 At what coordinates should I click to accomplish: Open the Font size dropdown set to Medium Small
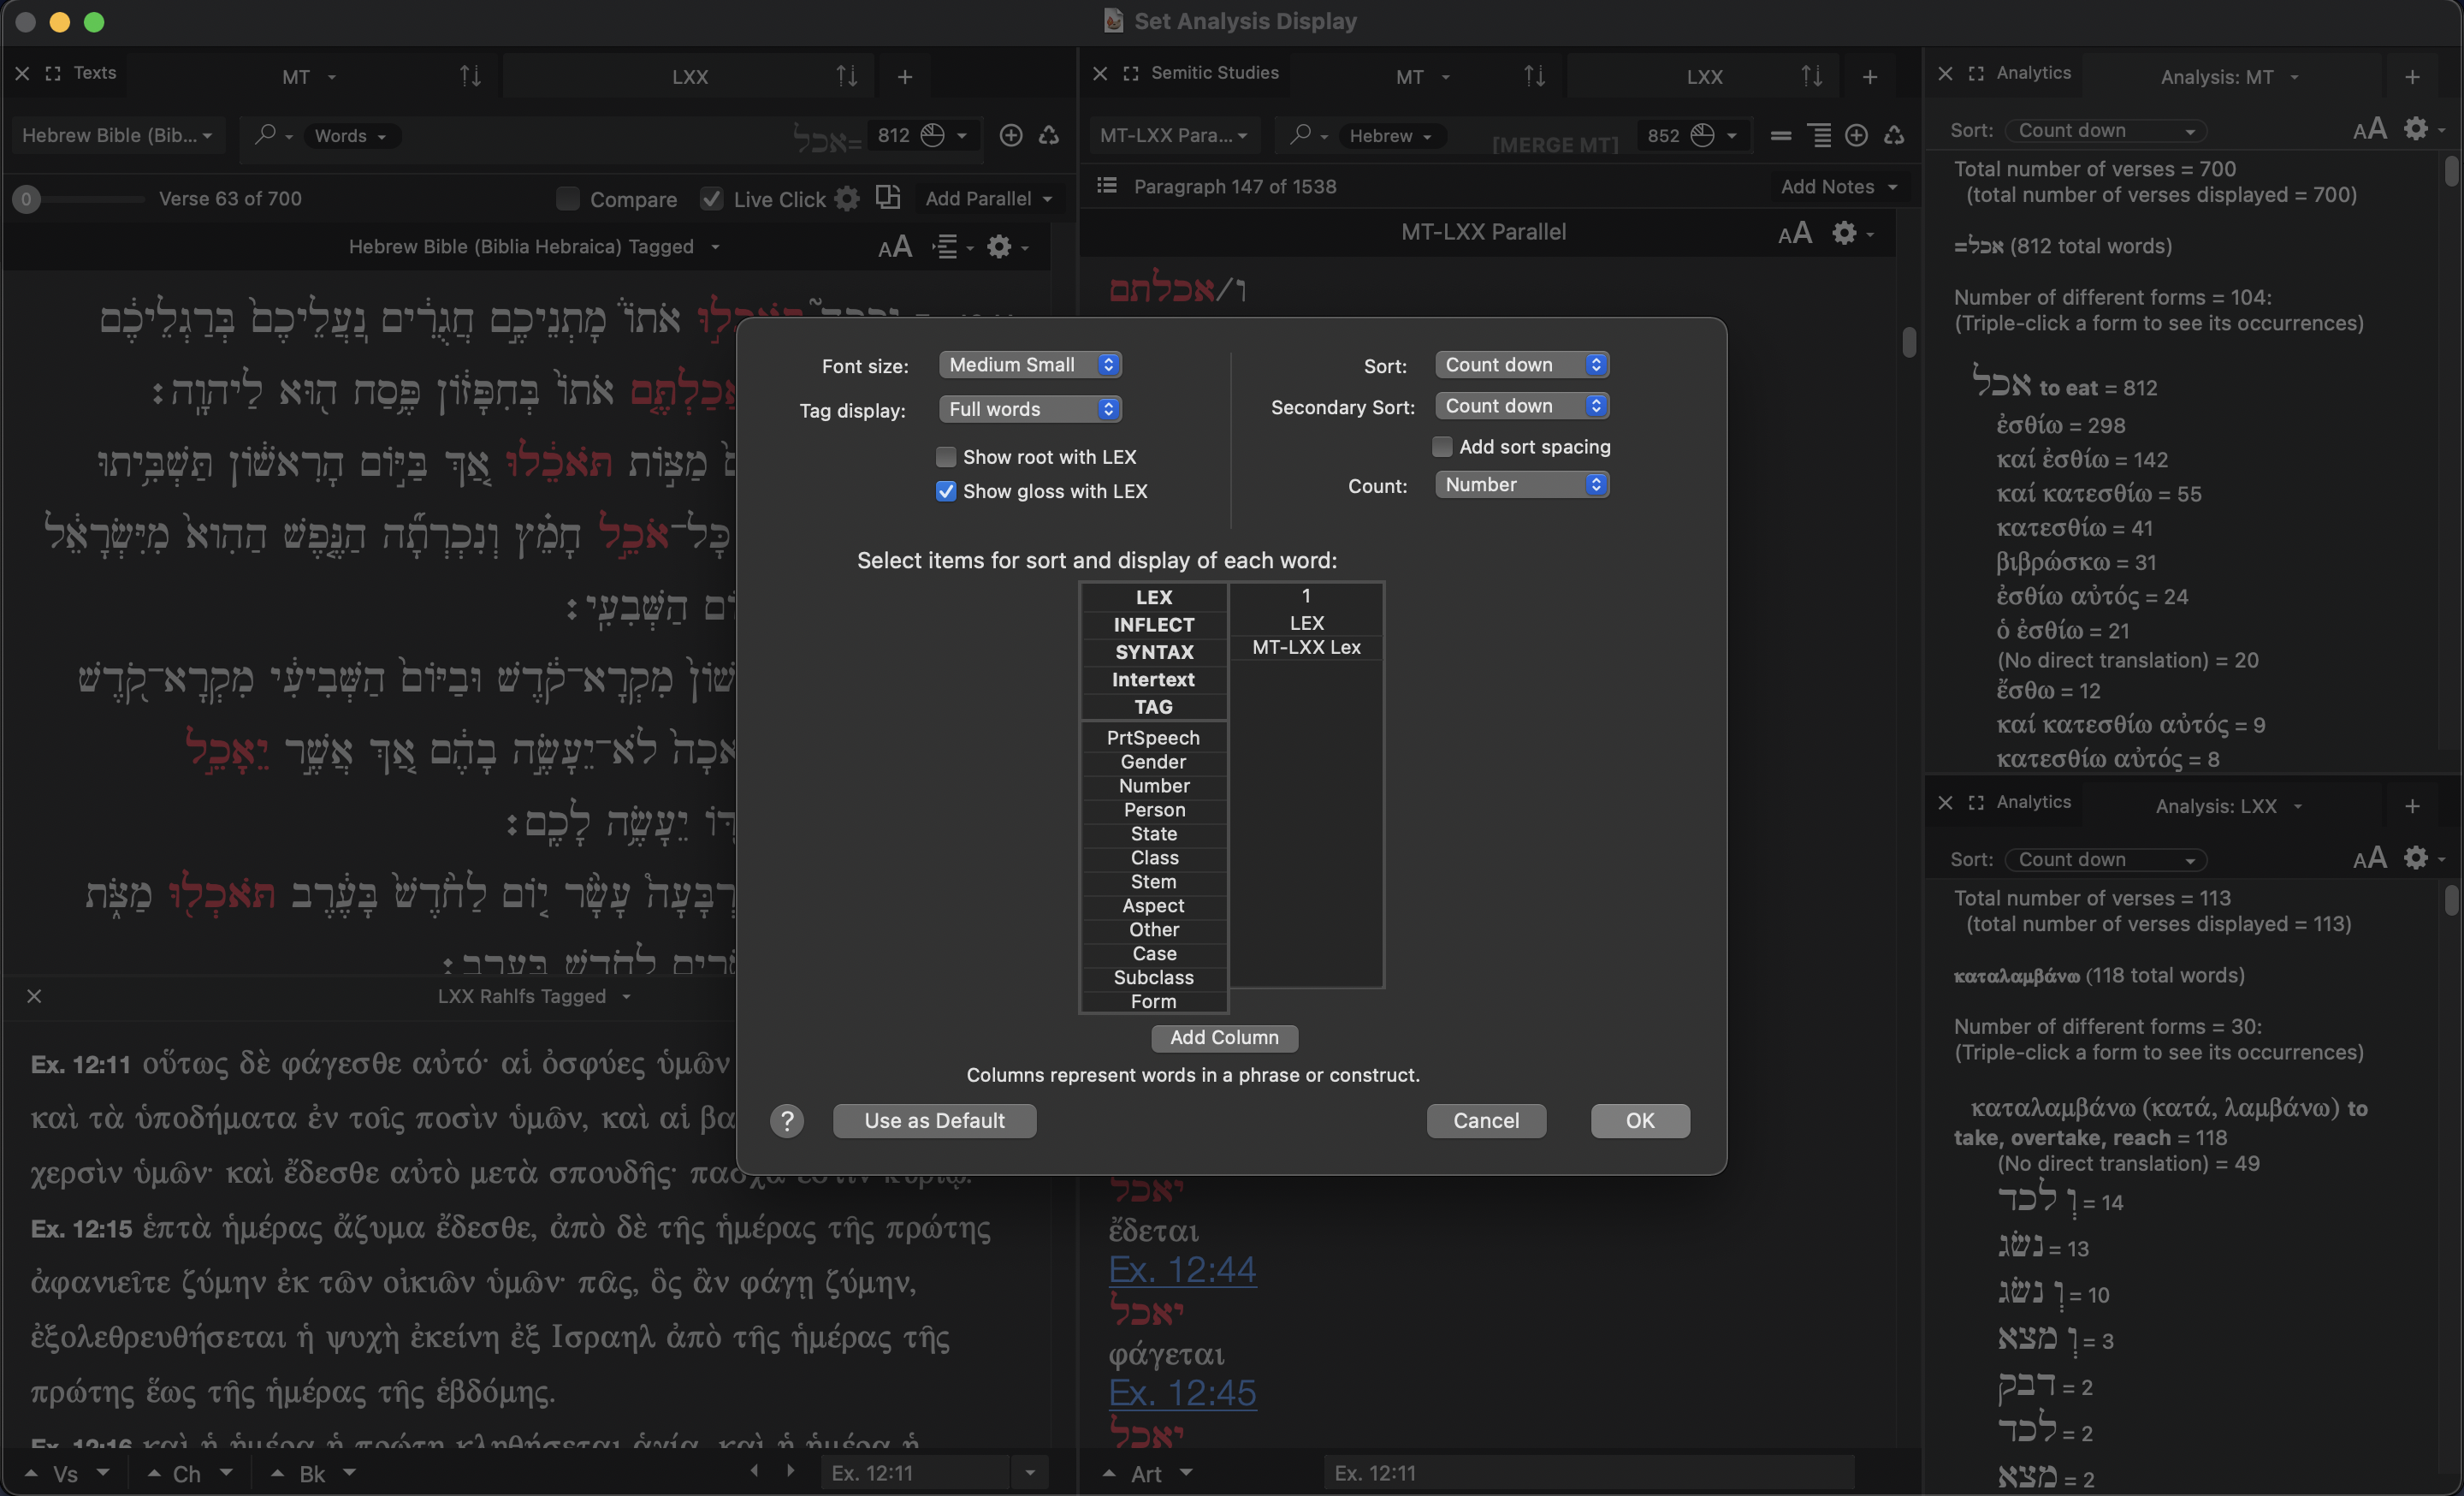coord(1029,365)
